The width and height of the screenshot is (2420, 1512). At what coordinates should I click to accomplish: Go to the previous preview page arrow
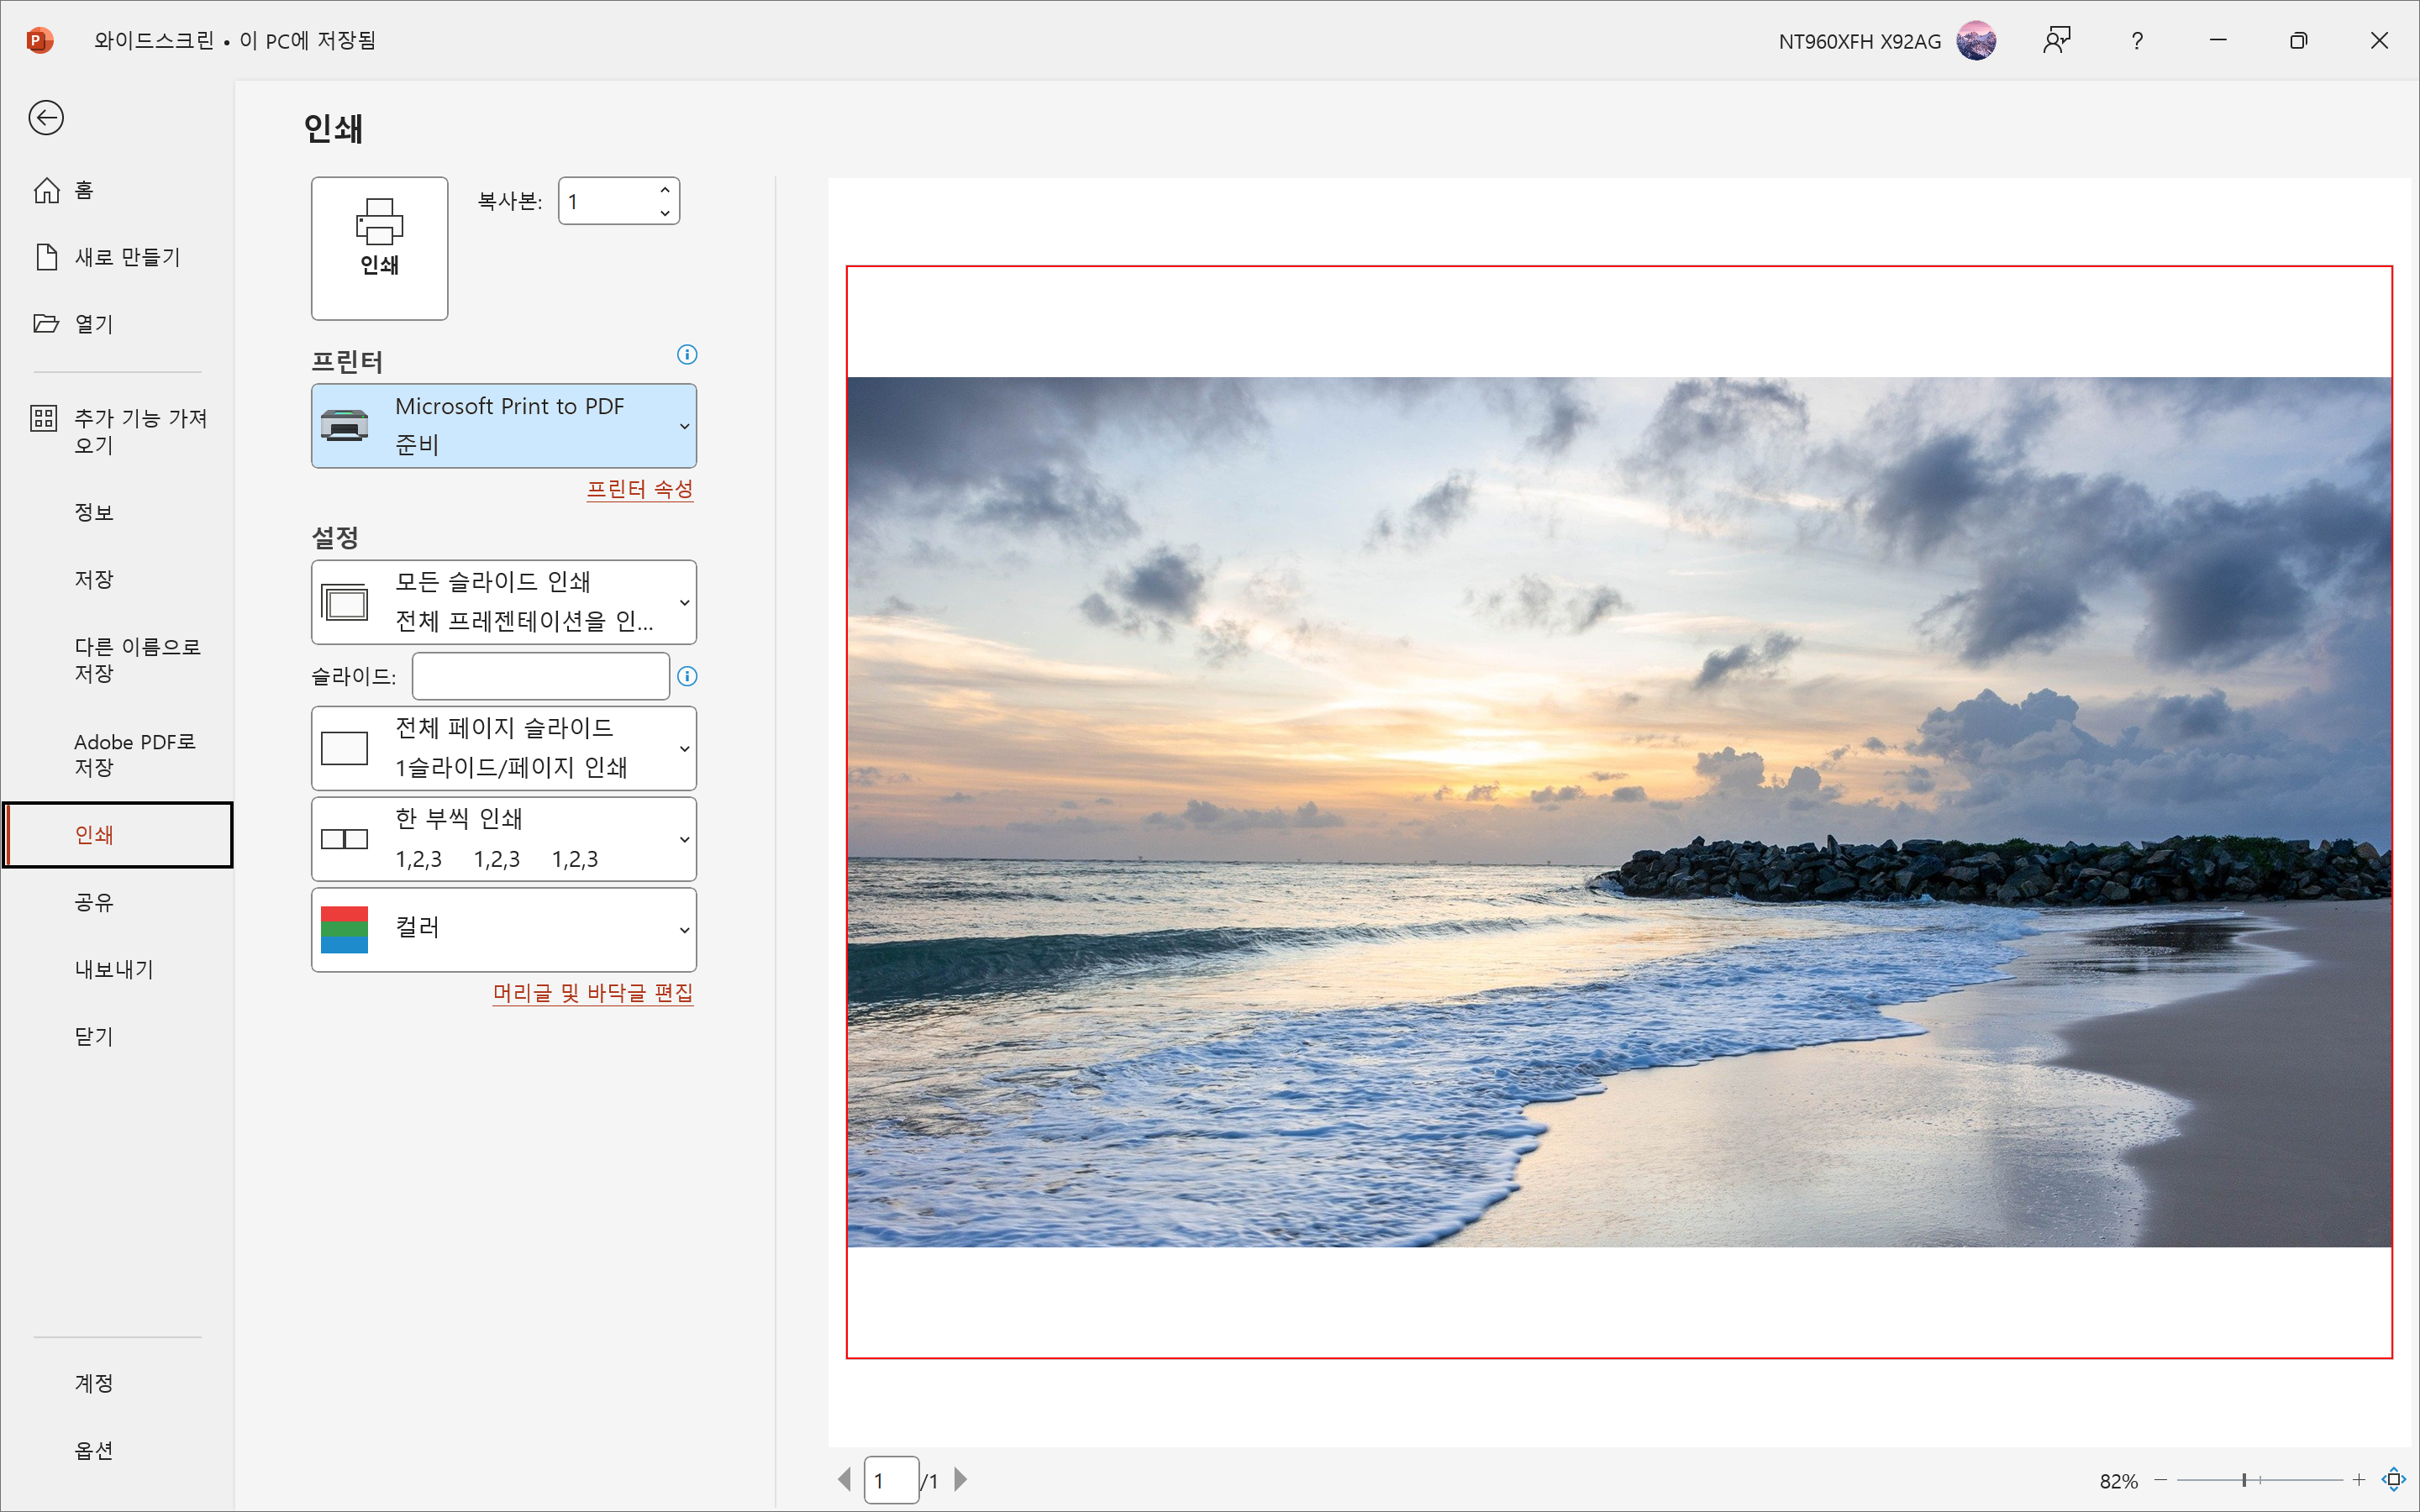click(845, 1479)
